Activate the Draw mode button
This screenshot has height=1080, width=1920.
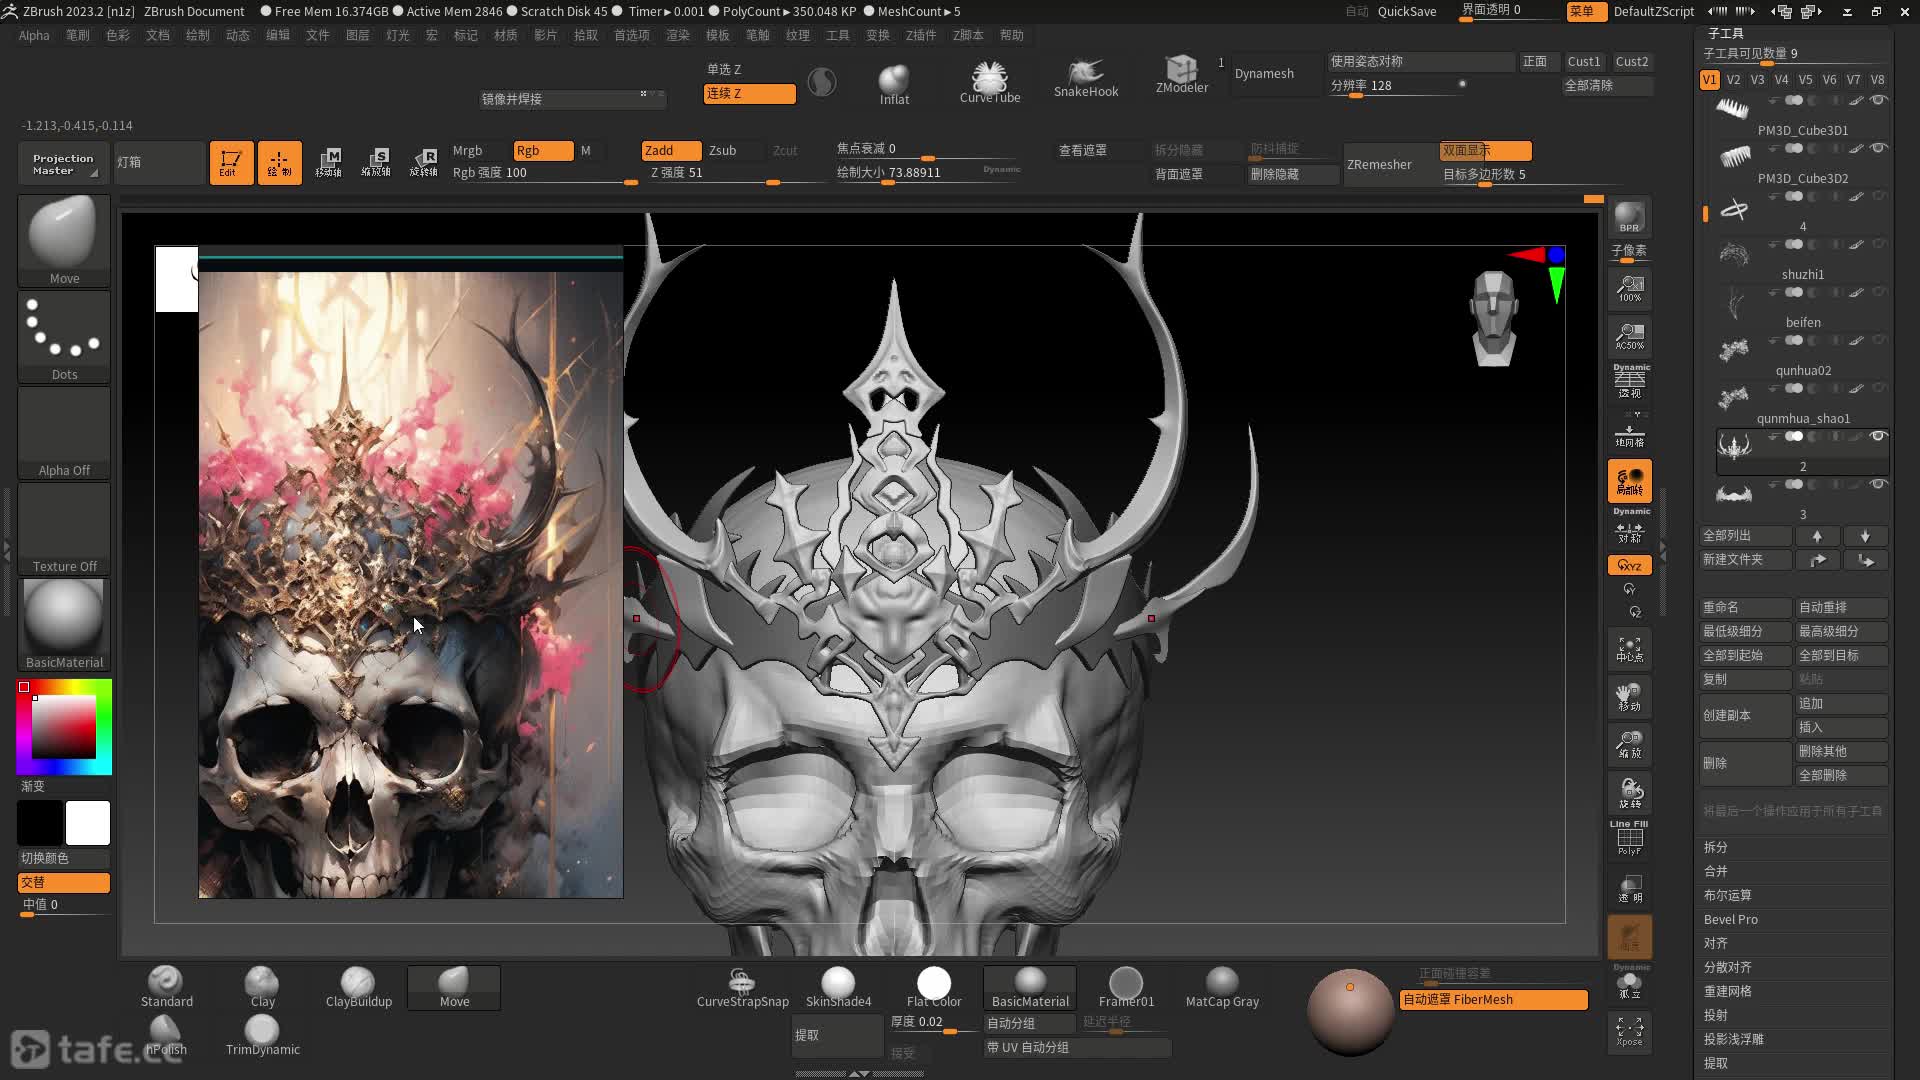[279, 162]
